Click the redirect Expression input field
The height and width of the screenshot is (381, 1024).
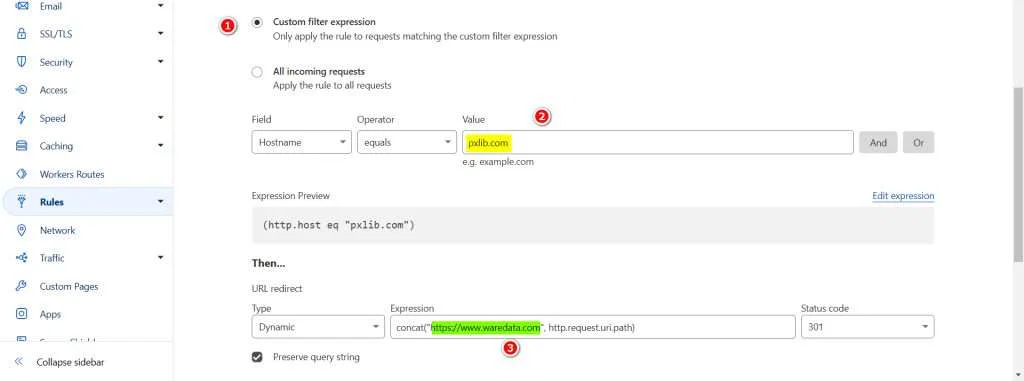tap(592, 327)
